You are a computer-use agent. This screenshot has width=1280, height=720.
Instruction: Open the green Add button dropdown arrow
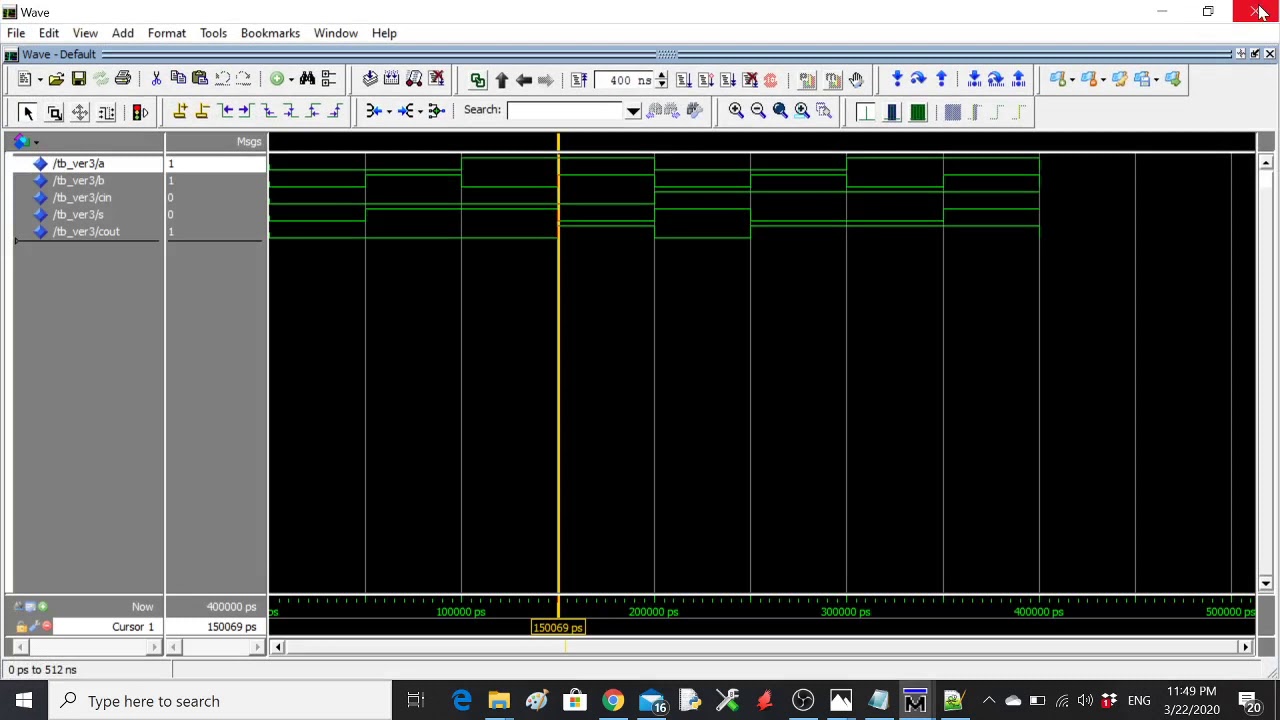pos(291,80)
